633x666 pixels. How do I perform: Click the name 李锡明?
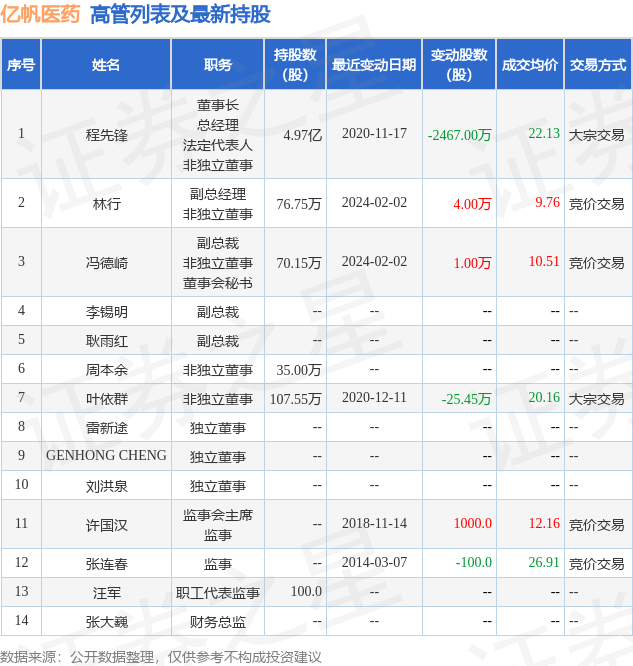click(x=107, y=312)
